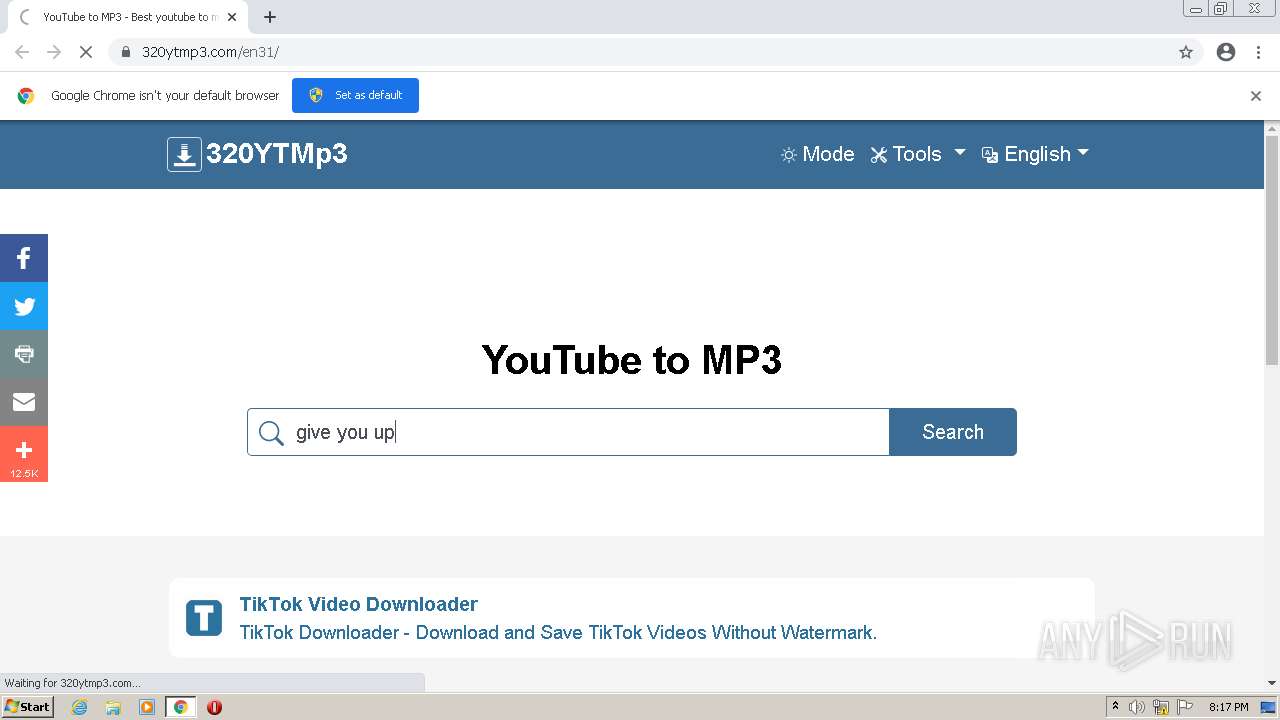Close the YouTube to MP3 tab
This screenshot has width=1280, height=720.
click(232, 17)
